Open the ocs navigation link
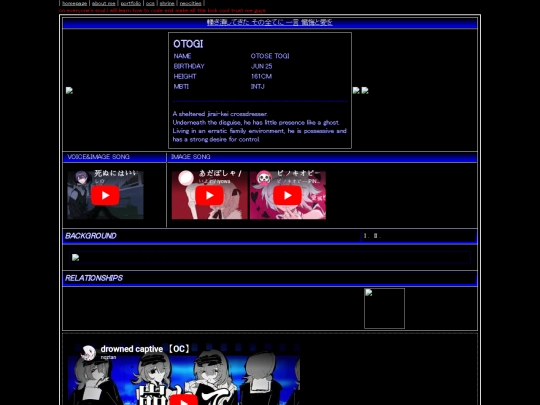 (x=150, y=3)
